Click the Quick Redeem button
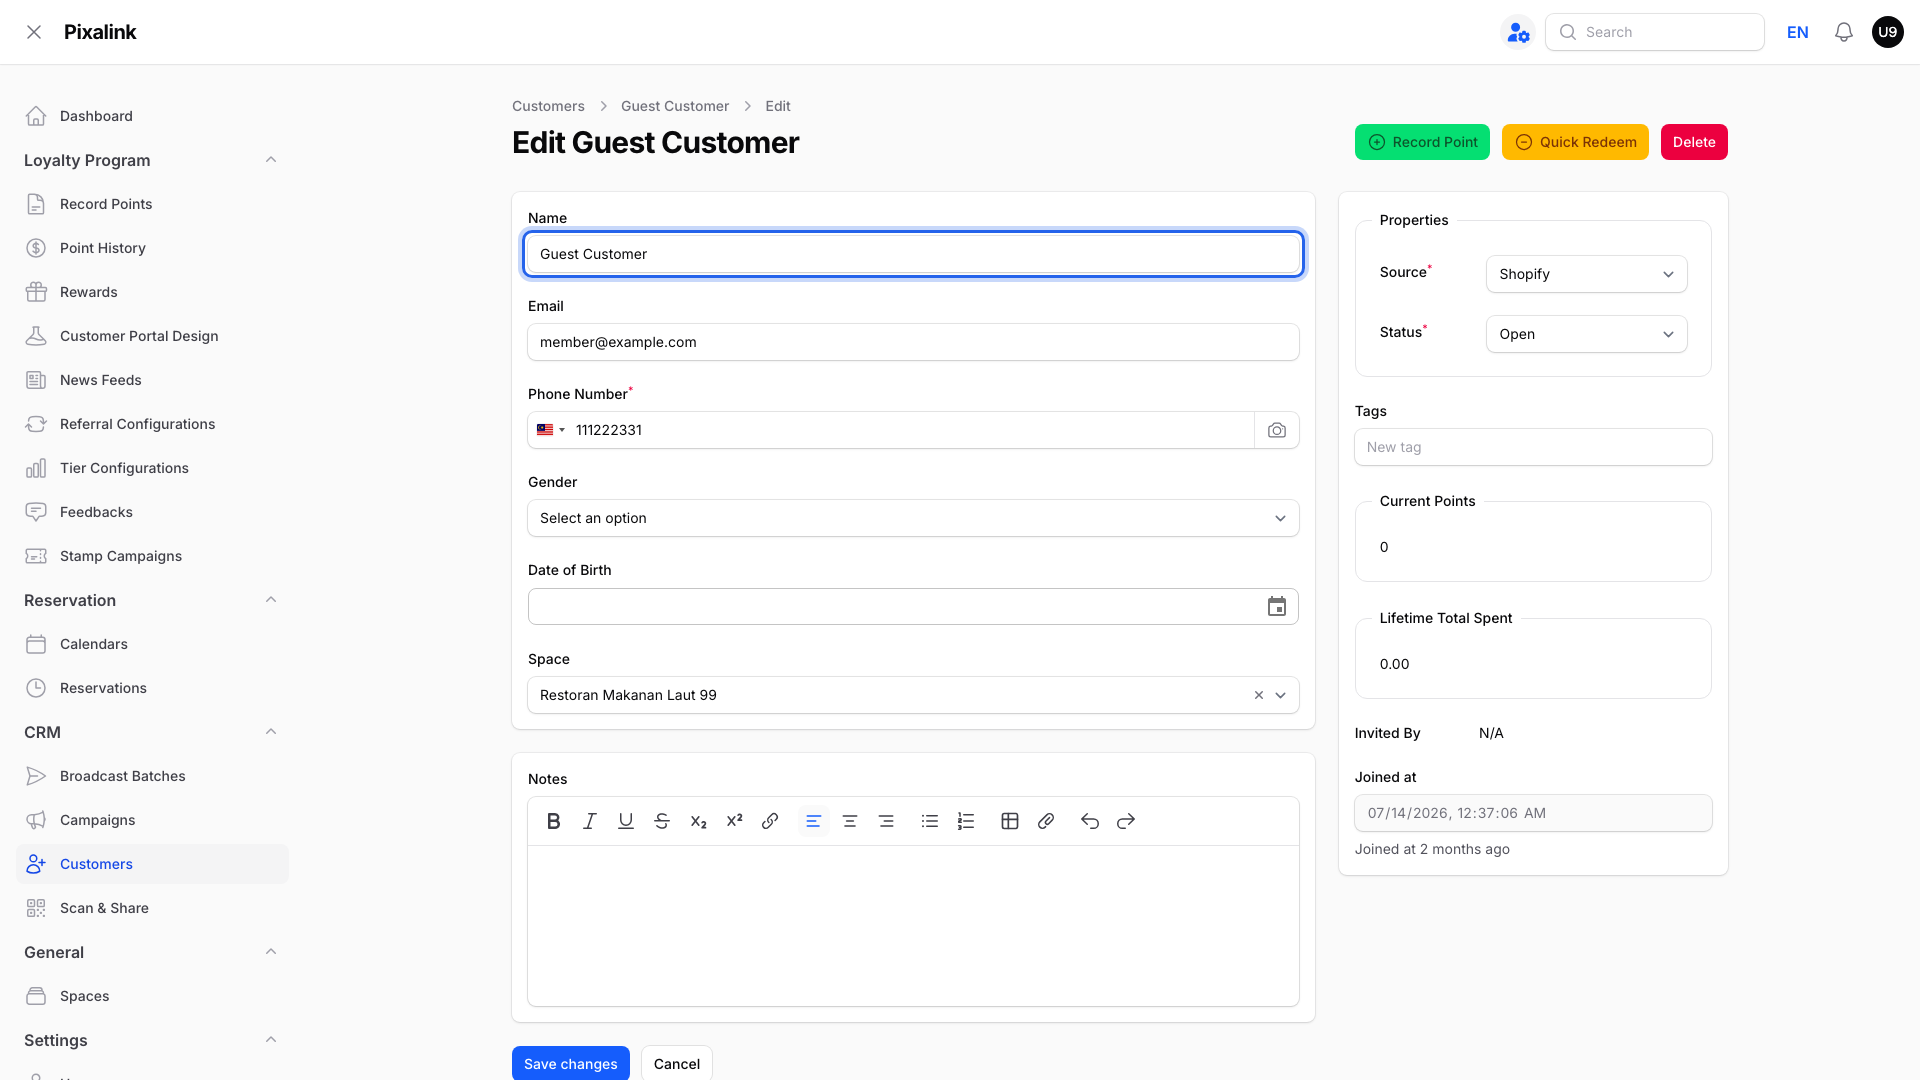This screenshot has width=1920, height=1080. click(x=1575, y=142)
